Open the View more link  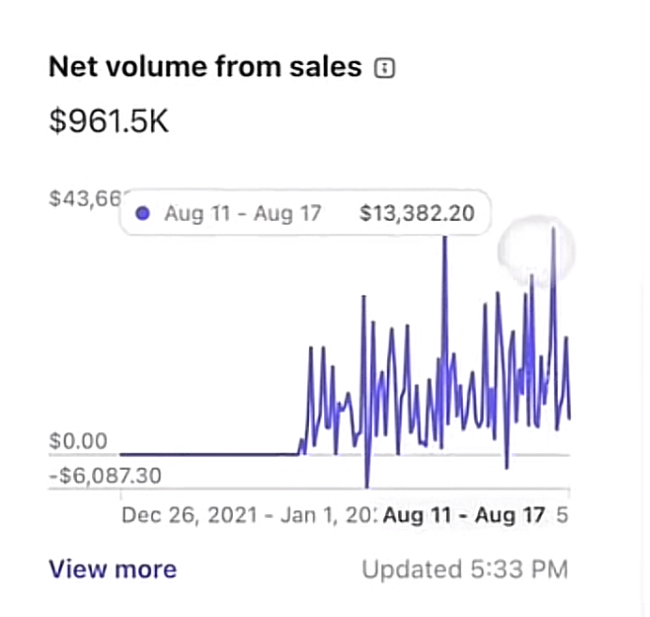[x=112, y=569]
